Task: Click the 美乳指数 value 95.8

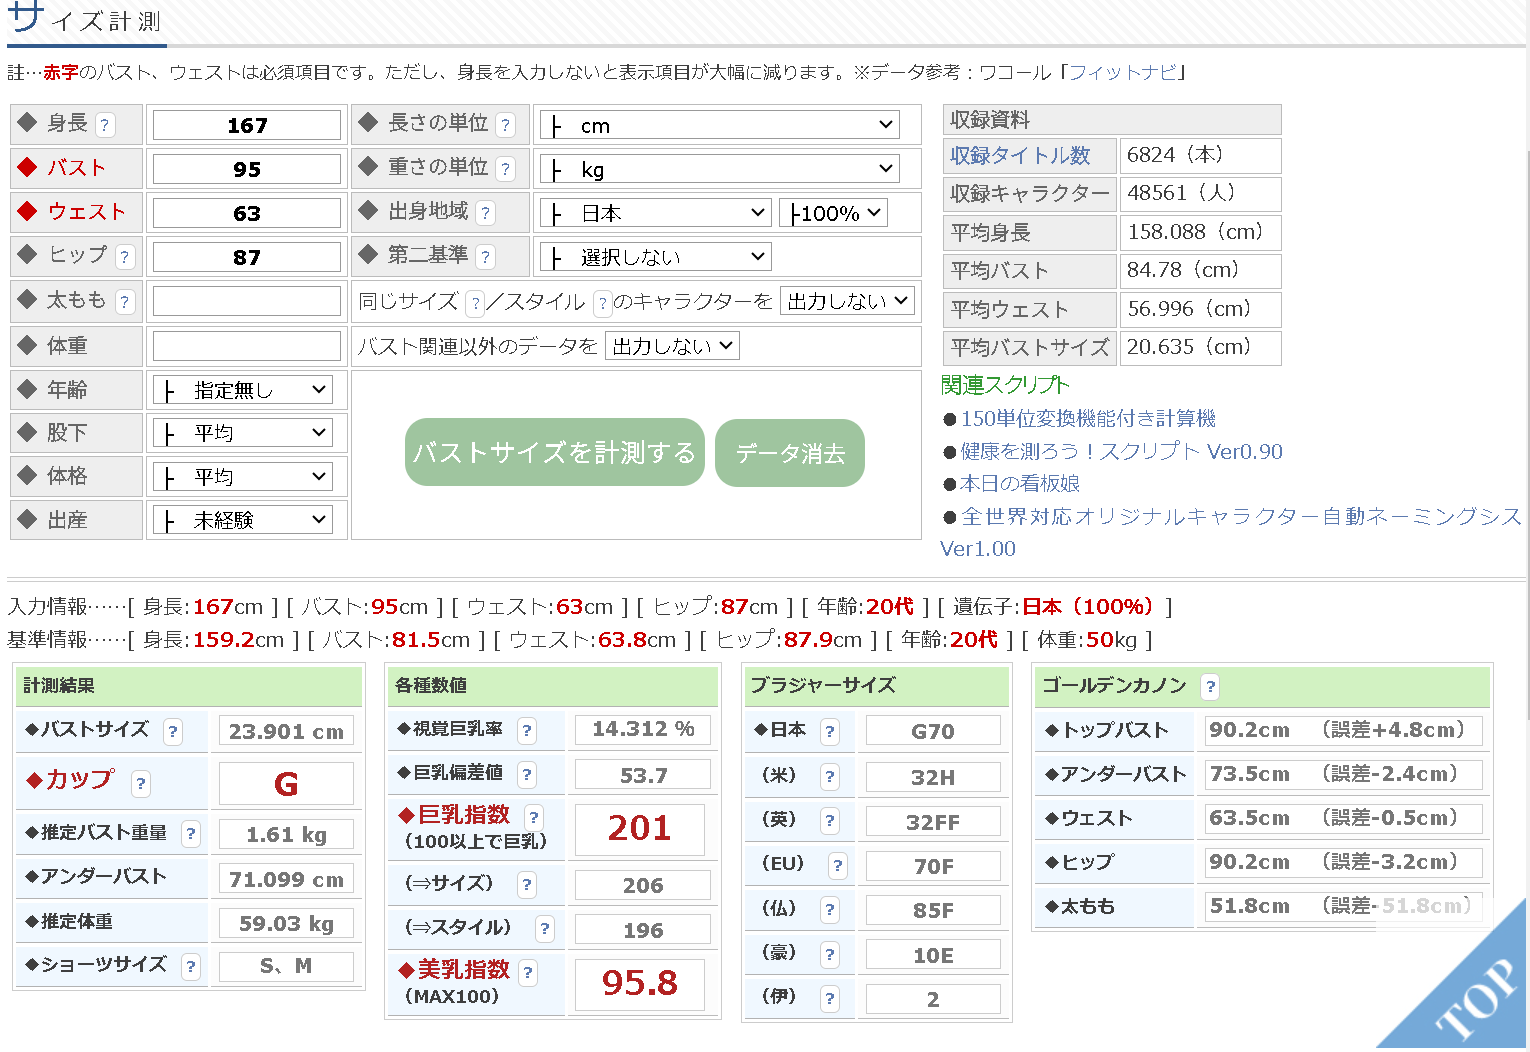Action: (x=640, y=984)
